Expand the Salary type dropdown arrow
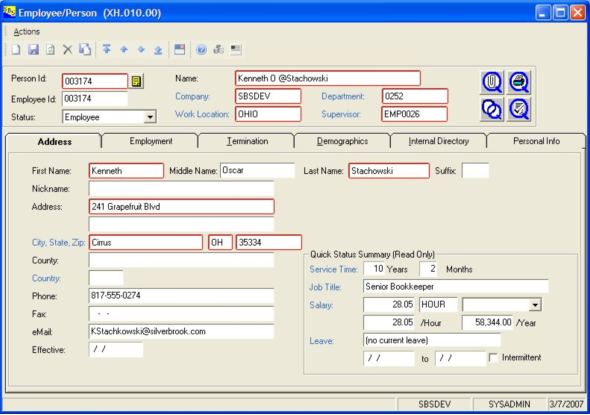Viewport: 590px width, 415px height. (535, 304)
